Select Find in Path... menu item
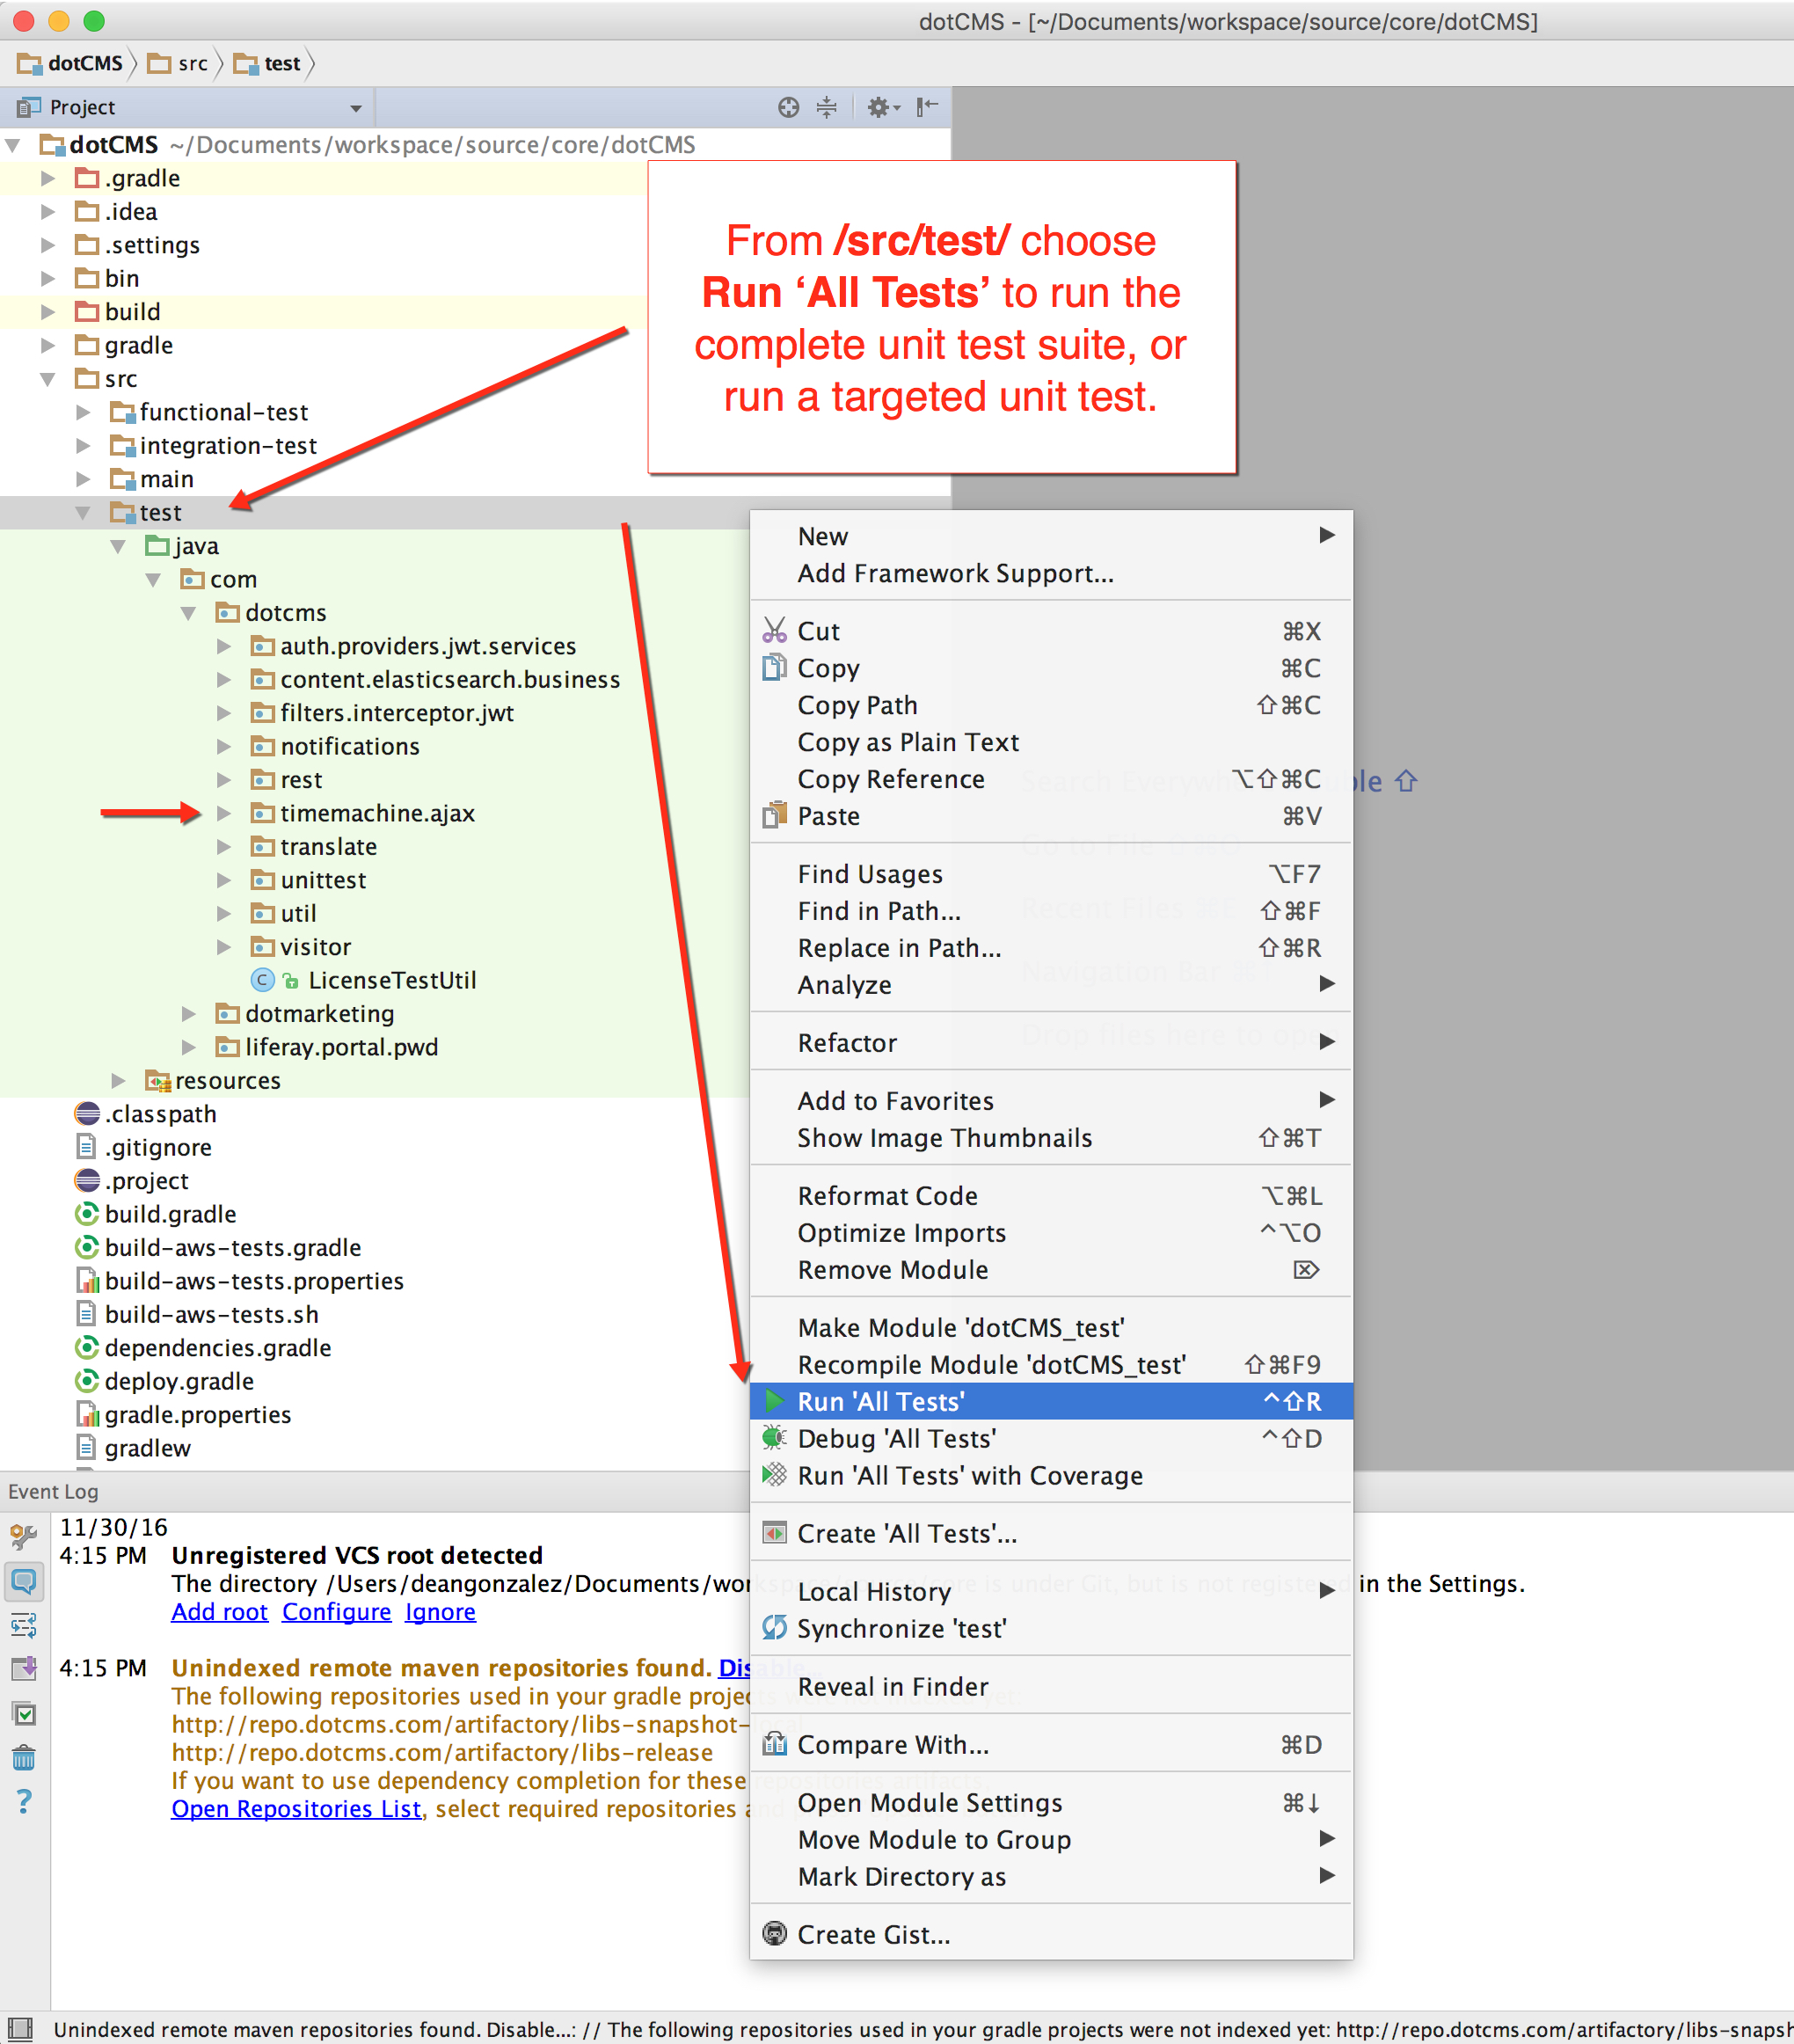This screenshot has width=1794, height=2044. point(1051,910)
